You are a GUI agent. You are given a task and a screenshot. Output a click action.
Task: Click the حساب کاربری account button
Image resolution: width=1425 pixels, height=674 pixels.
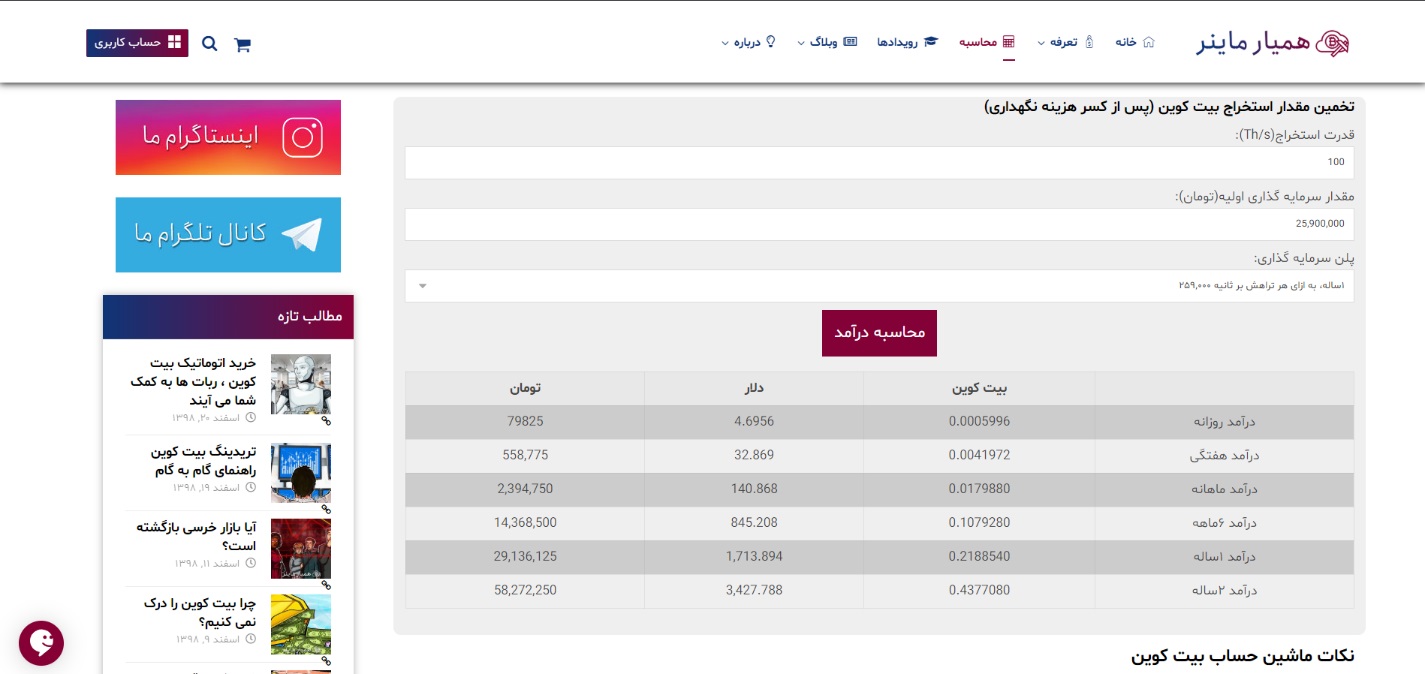pyautogui.click(x=137, y=43)
